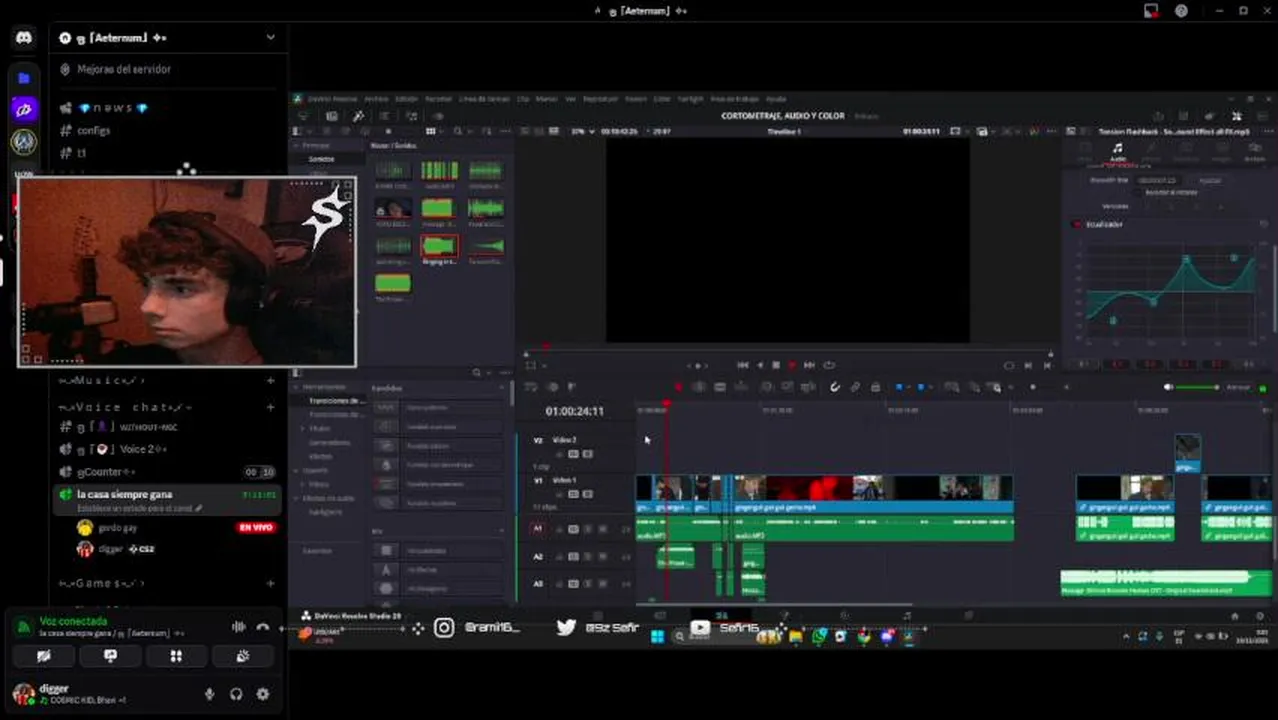
Task: Select clip on Video 2 track
Action: [x=1187, y=453]
